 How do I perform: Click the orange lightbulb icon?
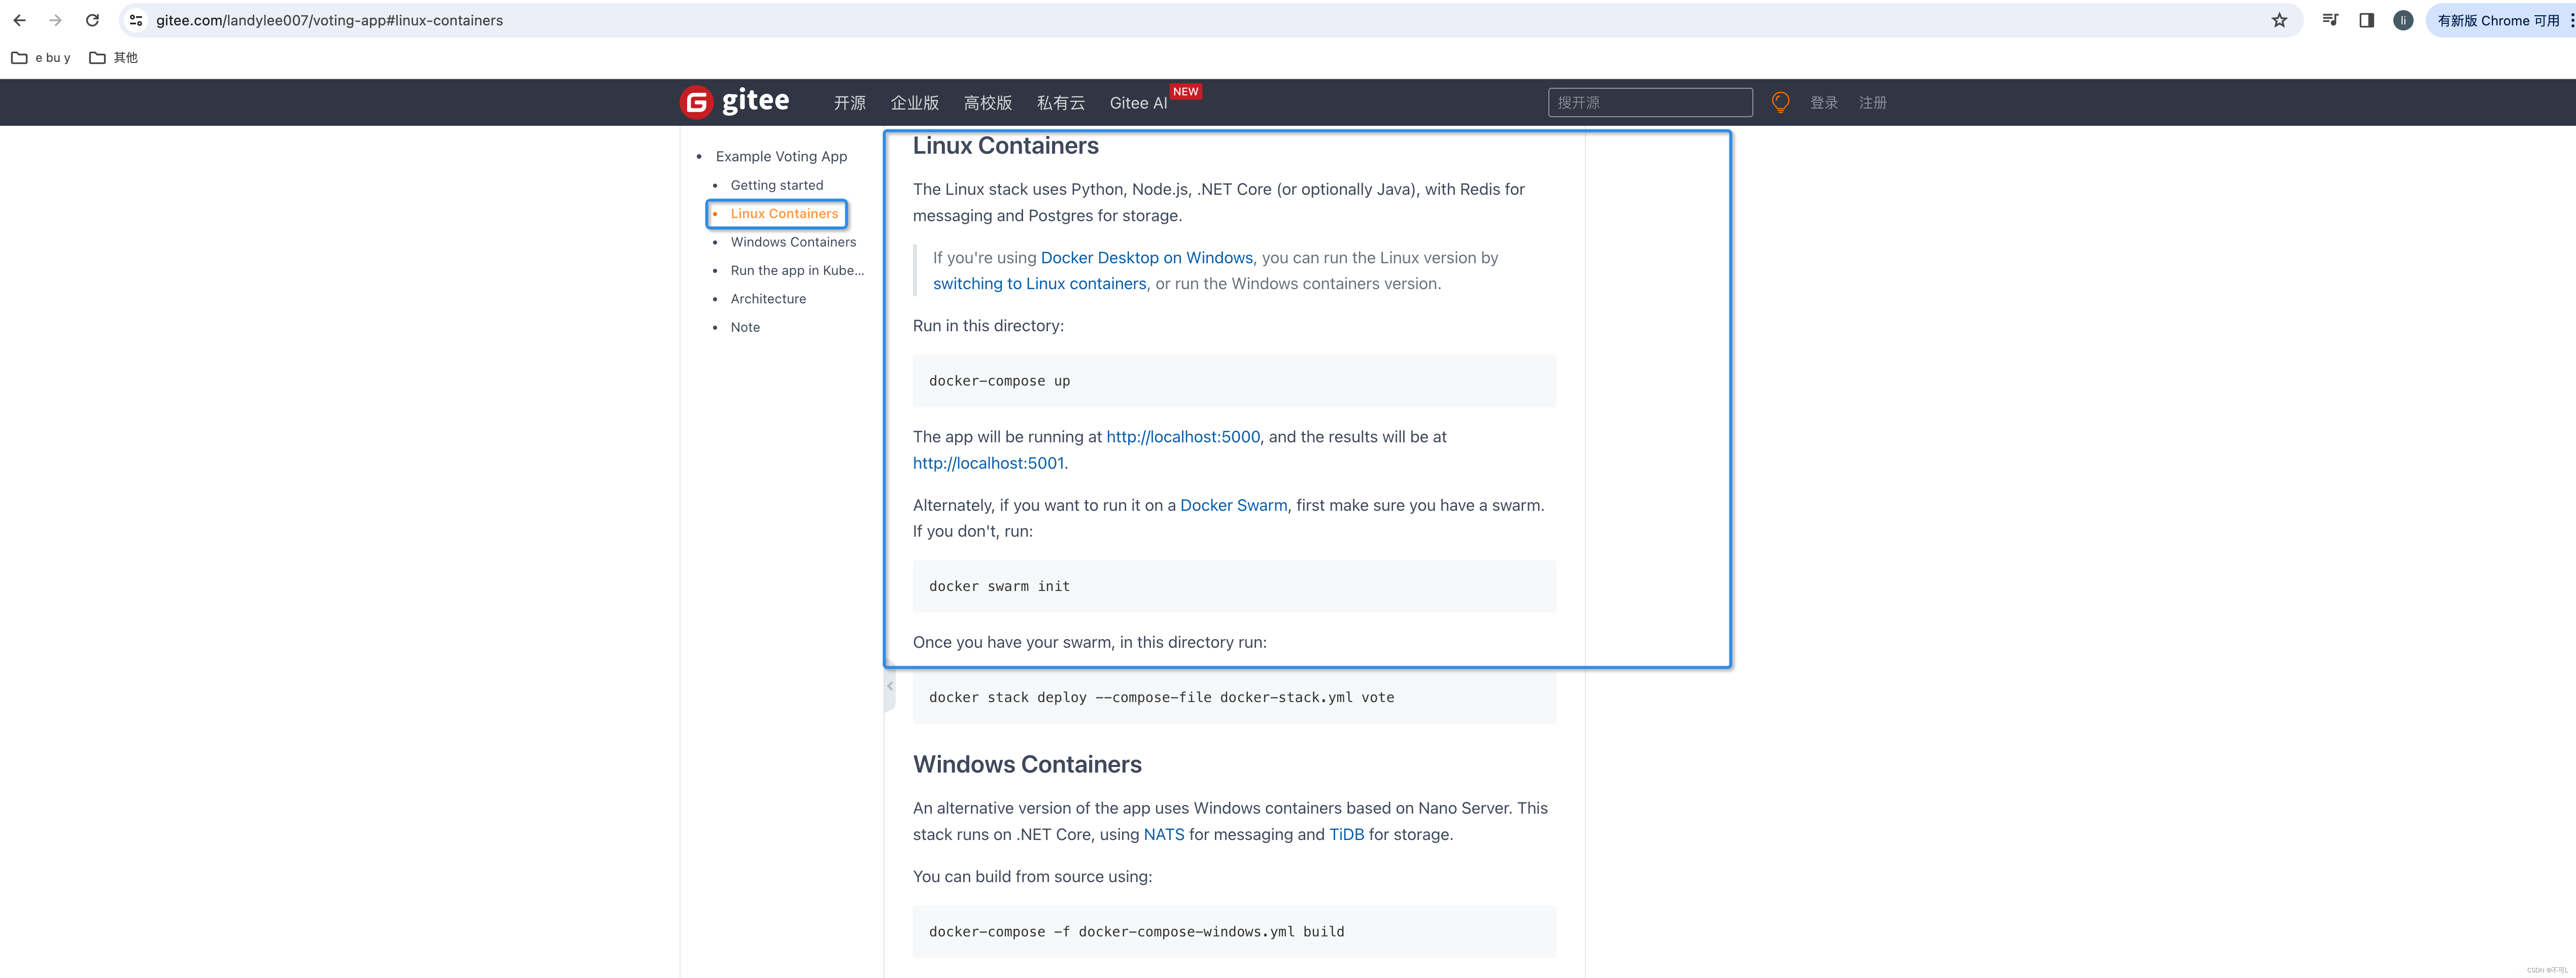[1780, 102]
